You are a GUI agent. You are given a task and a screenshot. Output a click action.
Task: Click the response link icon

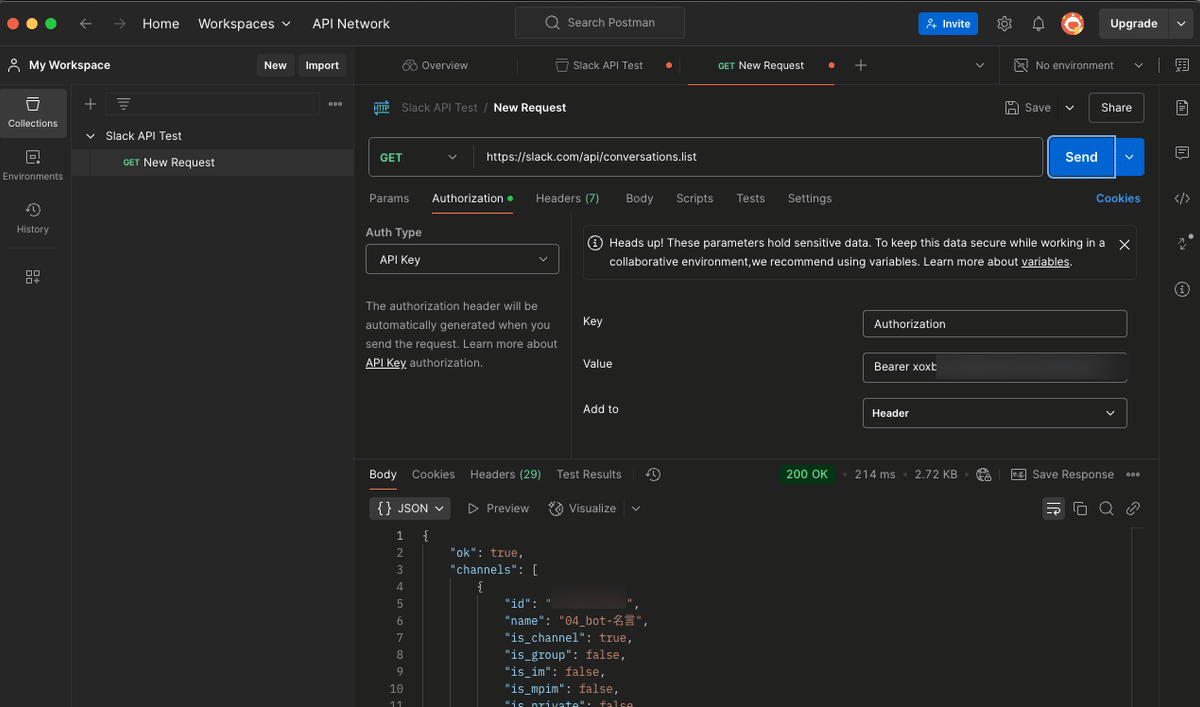(1133, 509)
